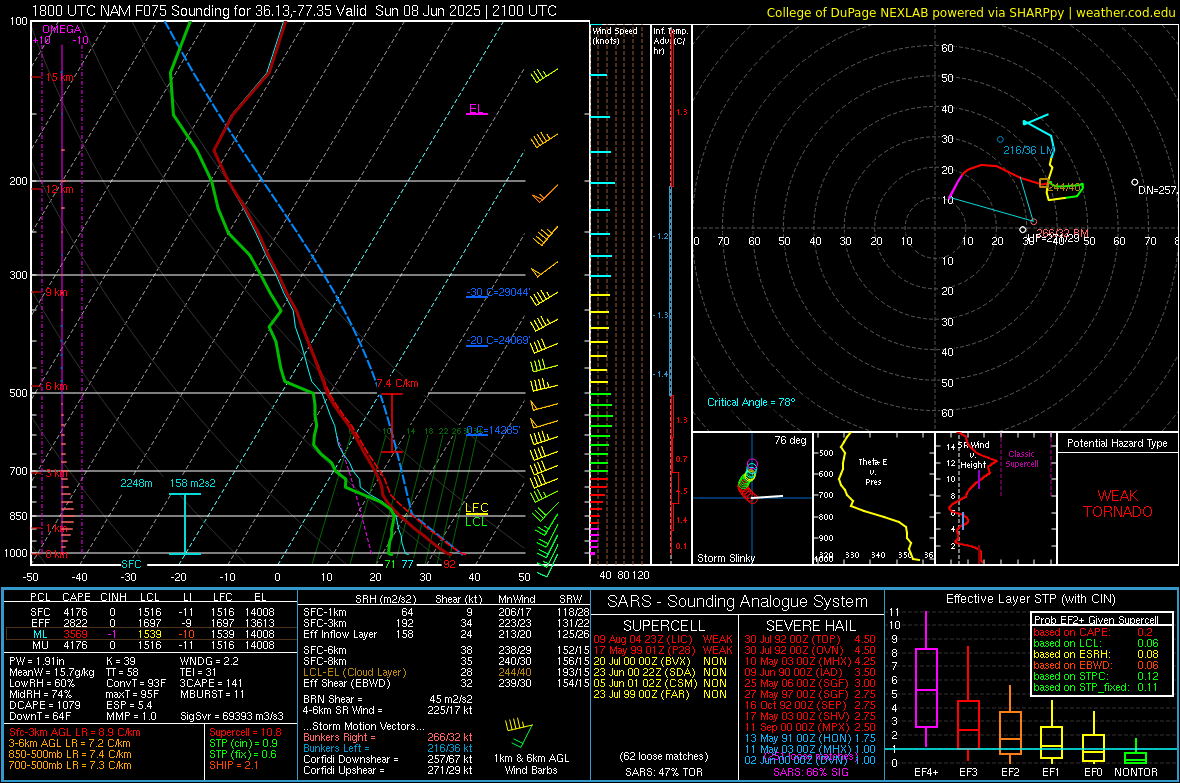Select the 09 Aug 04 23Z (LIC) analogue

(663, 639)
